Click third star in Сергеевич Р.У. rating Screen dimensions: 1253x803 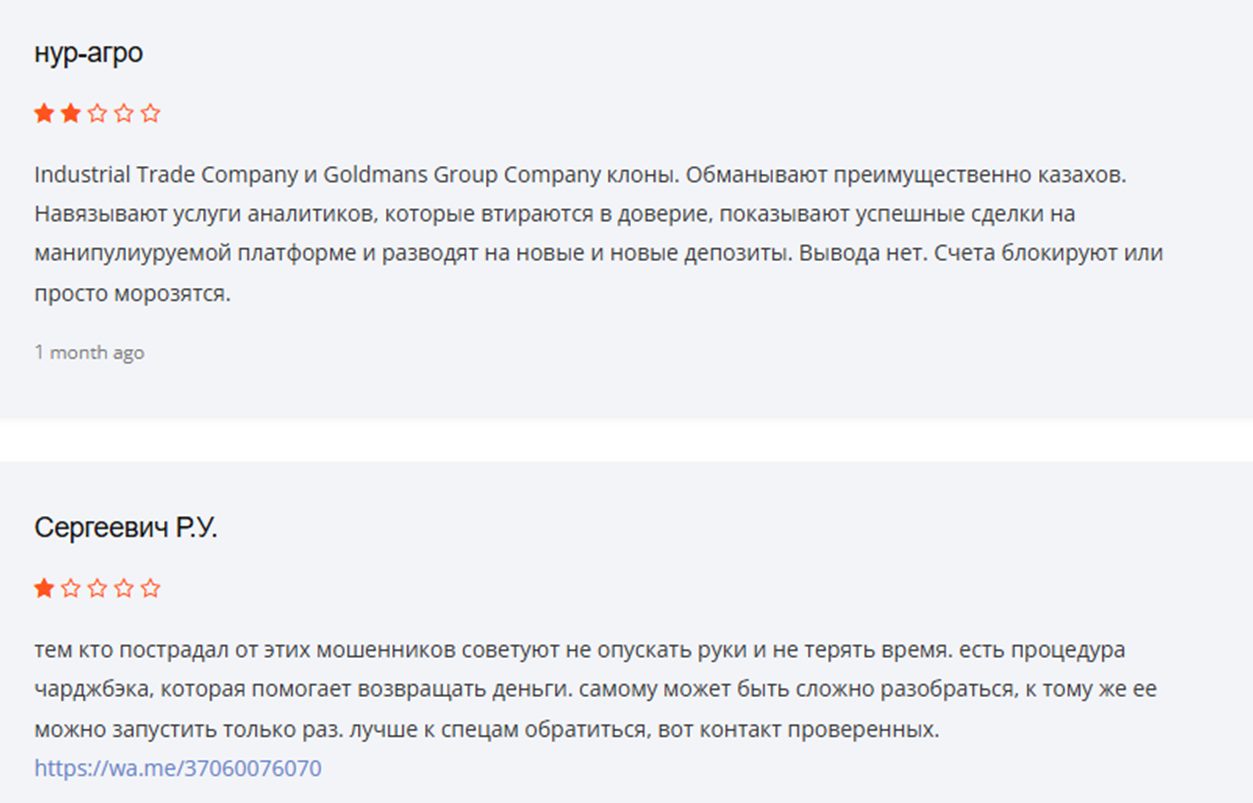pyautogui.click(x=97, y=588)
